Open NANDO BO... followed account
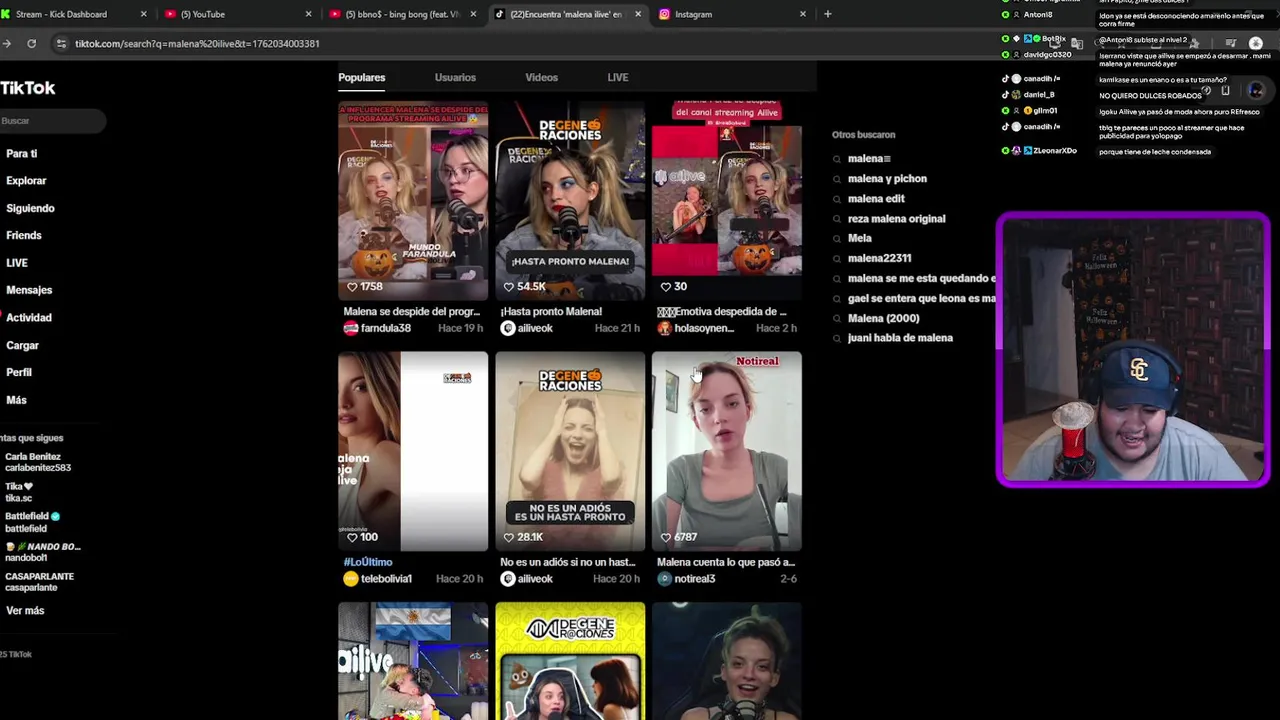Screen dimensions: 1280x720 coord(43,552)
